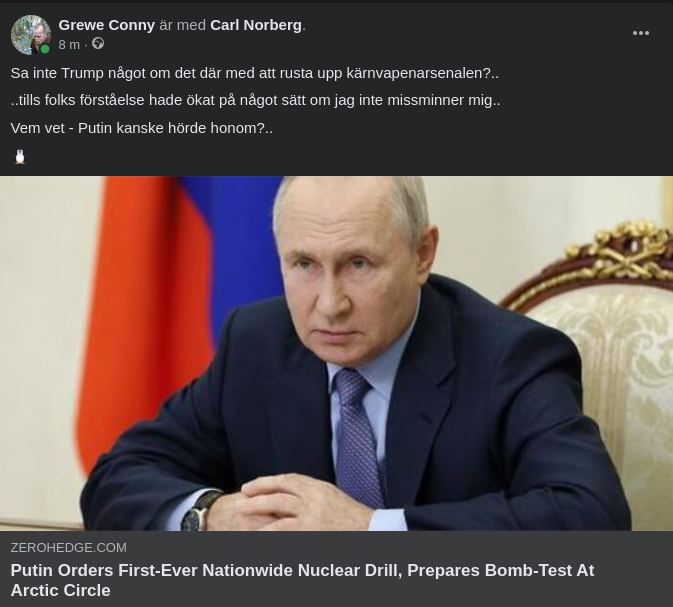Image resolution: width=673 pixels, height=607 pixels.
Task: Click the "8 m" post timestamp
Action: click(x=69, y=45)
